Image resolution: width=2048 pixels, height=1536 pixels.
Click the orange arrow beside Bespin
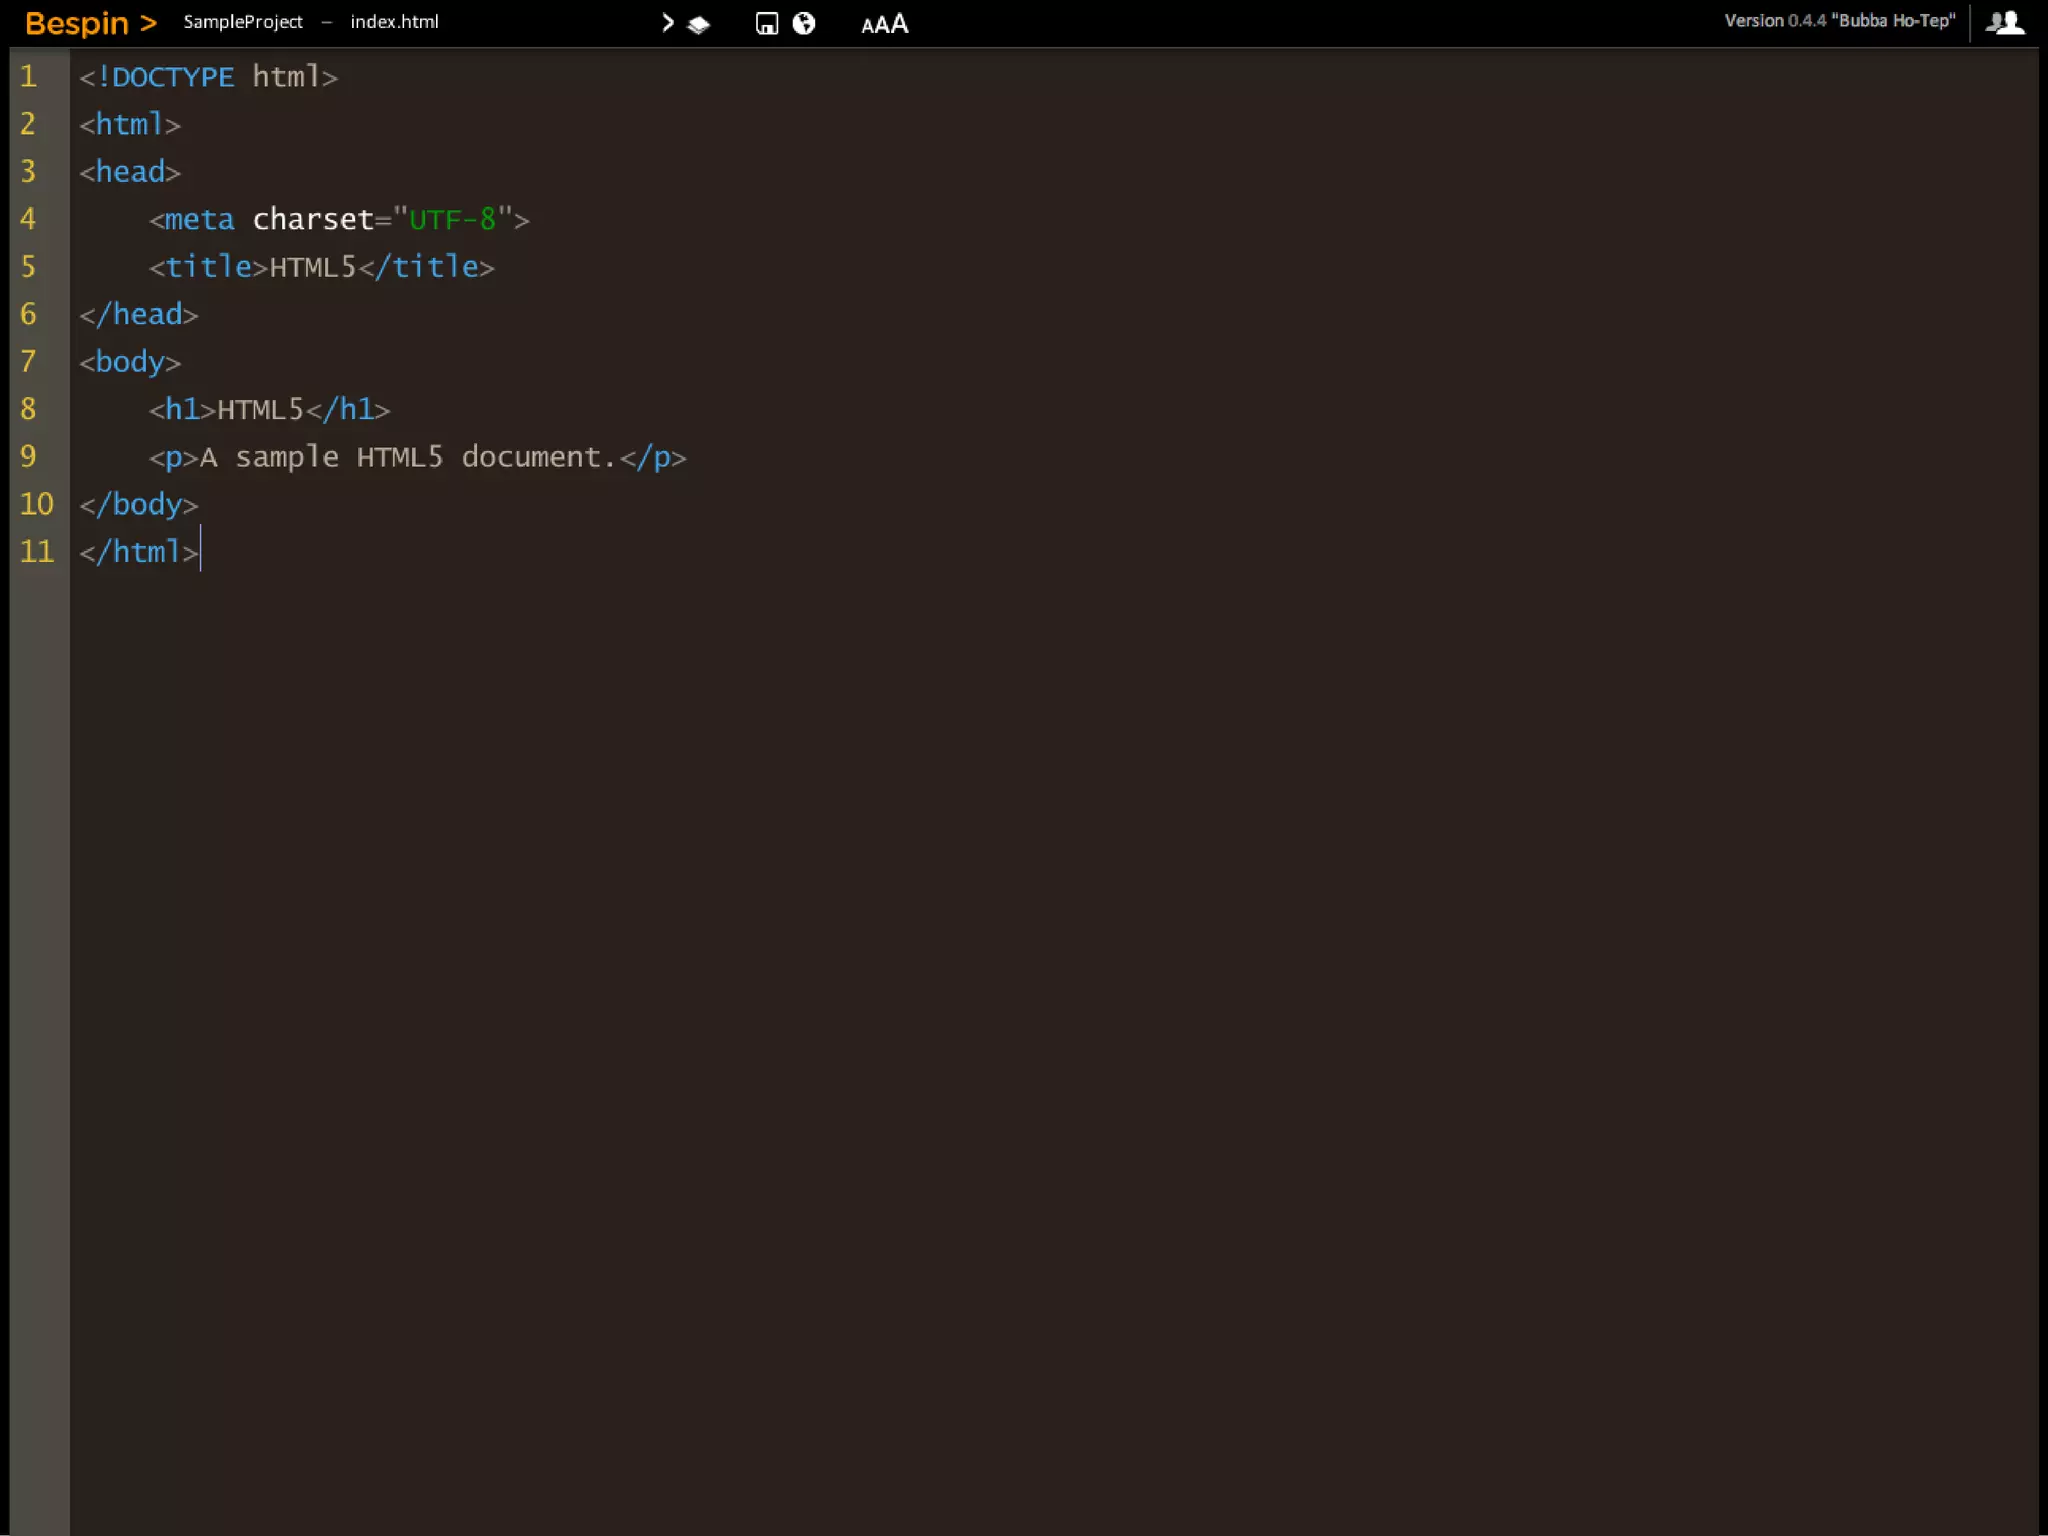(x=148, y=23)
